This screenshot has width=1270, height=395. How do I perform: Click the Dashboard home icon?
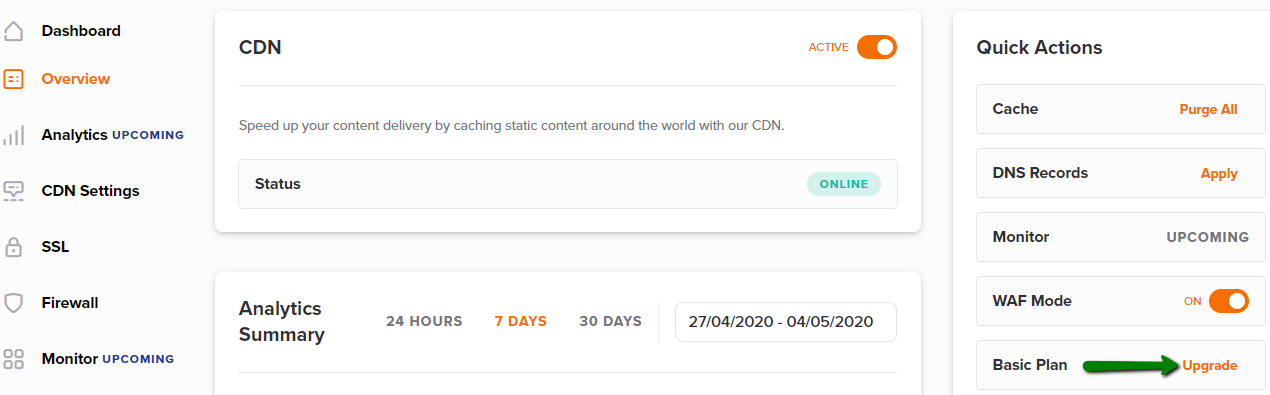(13, 31)
